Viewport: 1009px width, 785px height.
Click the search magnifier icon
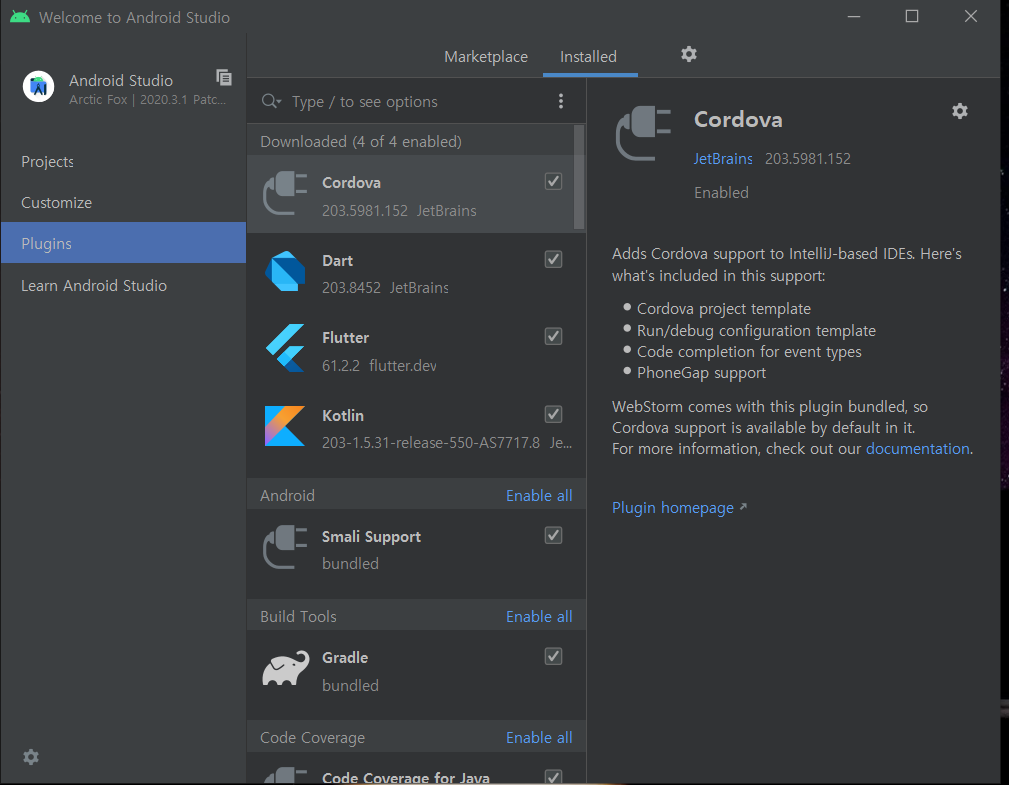[x=271, y=101]
